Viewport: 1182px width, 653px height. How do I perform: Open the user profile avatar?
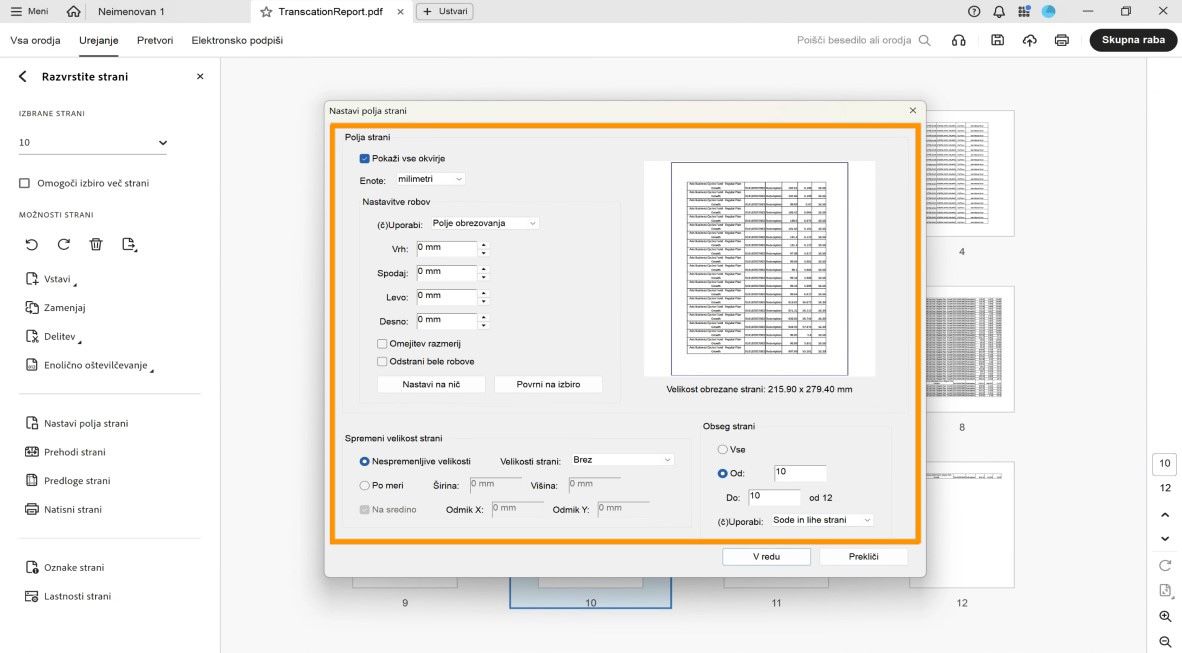(1049, 11)
